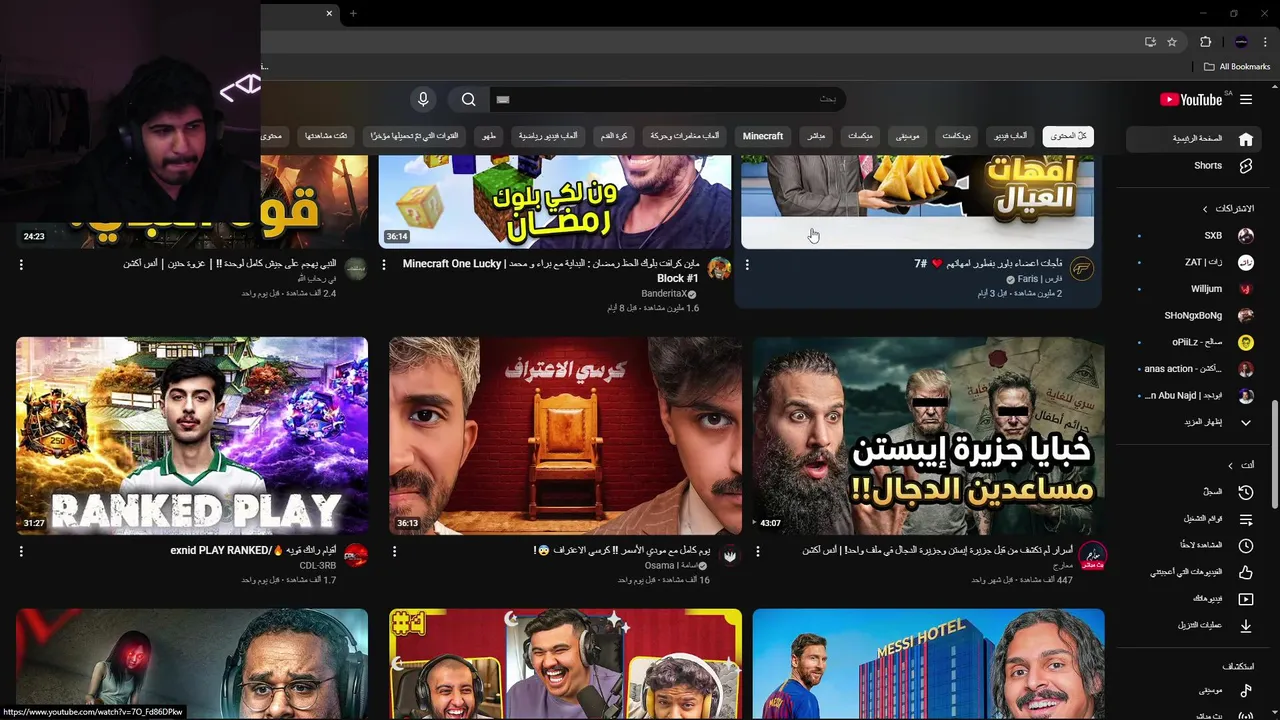Expand the 'أنت' You section chevron
The image size is (1280, 720).
point(1230,465)
